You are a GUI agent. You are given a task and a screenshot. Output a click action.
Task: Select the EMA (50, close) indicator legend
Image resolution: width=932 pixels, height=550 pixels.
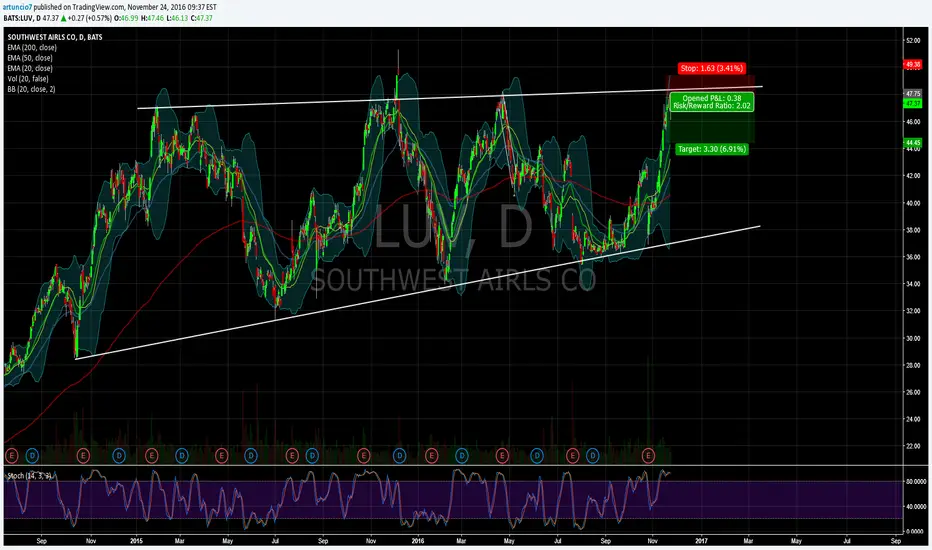[x=30, y=58]
